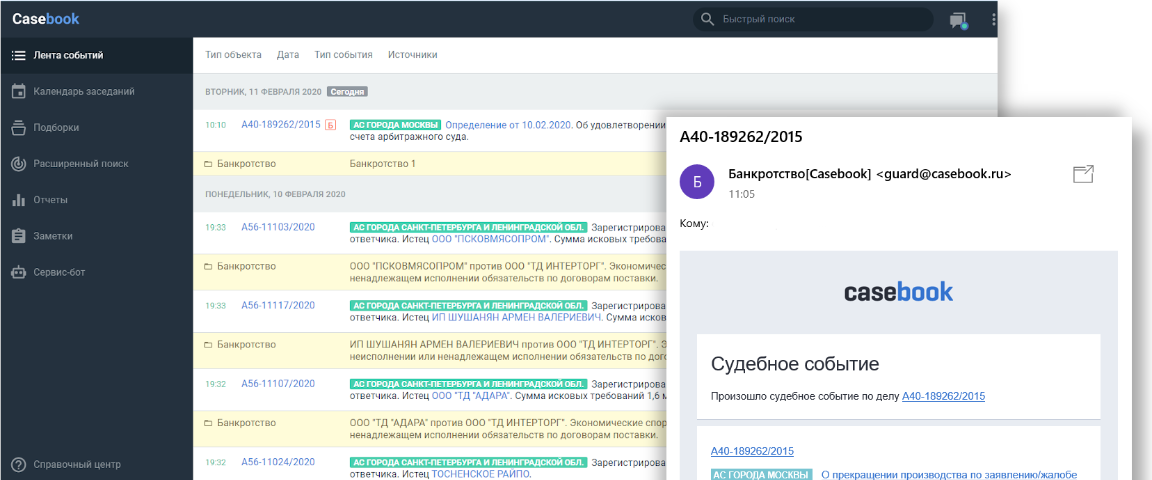The image size is (1152, 480).
Task: Open case A56-11107/2020
Action: [x=278, y=383]
